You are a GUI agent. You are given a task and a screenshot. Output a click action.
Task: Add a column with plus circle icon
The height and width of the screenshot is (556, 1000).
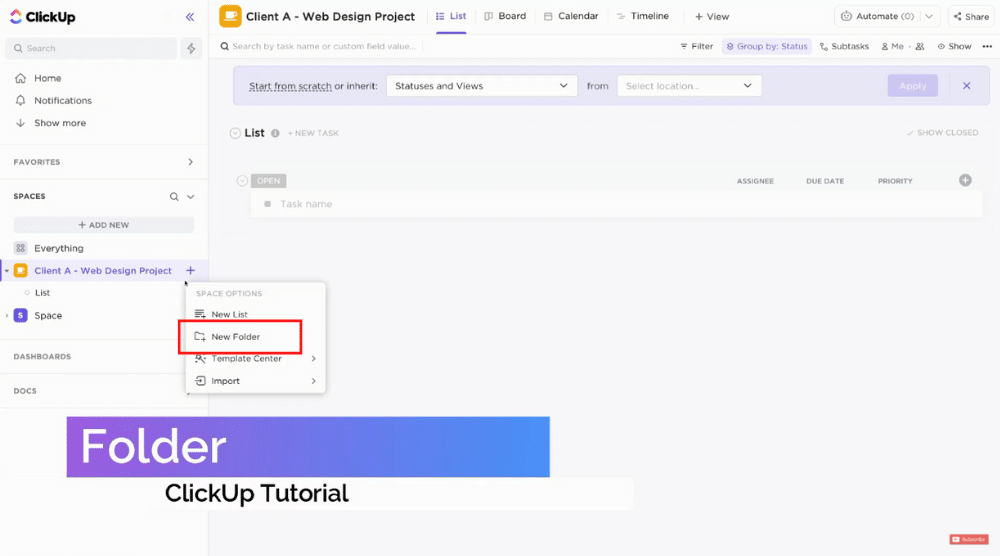click(x=966, y=180)
